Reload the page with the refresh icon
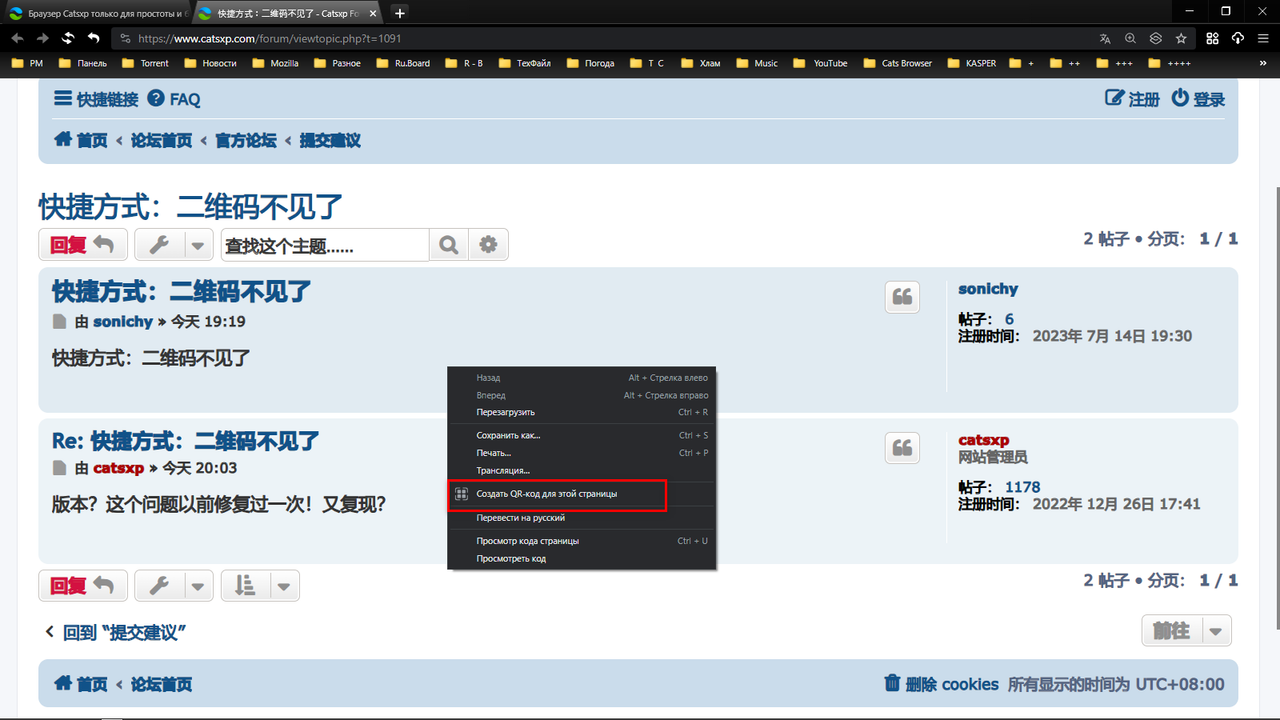Viewport: 1280px width, 720px height. [x=68, y=38]
